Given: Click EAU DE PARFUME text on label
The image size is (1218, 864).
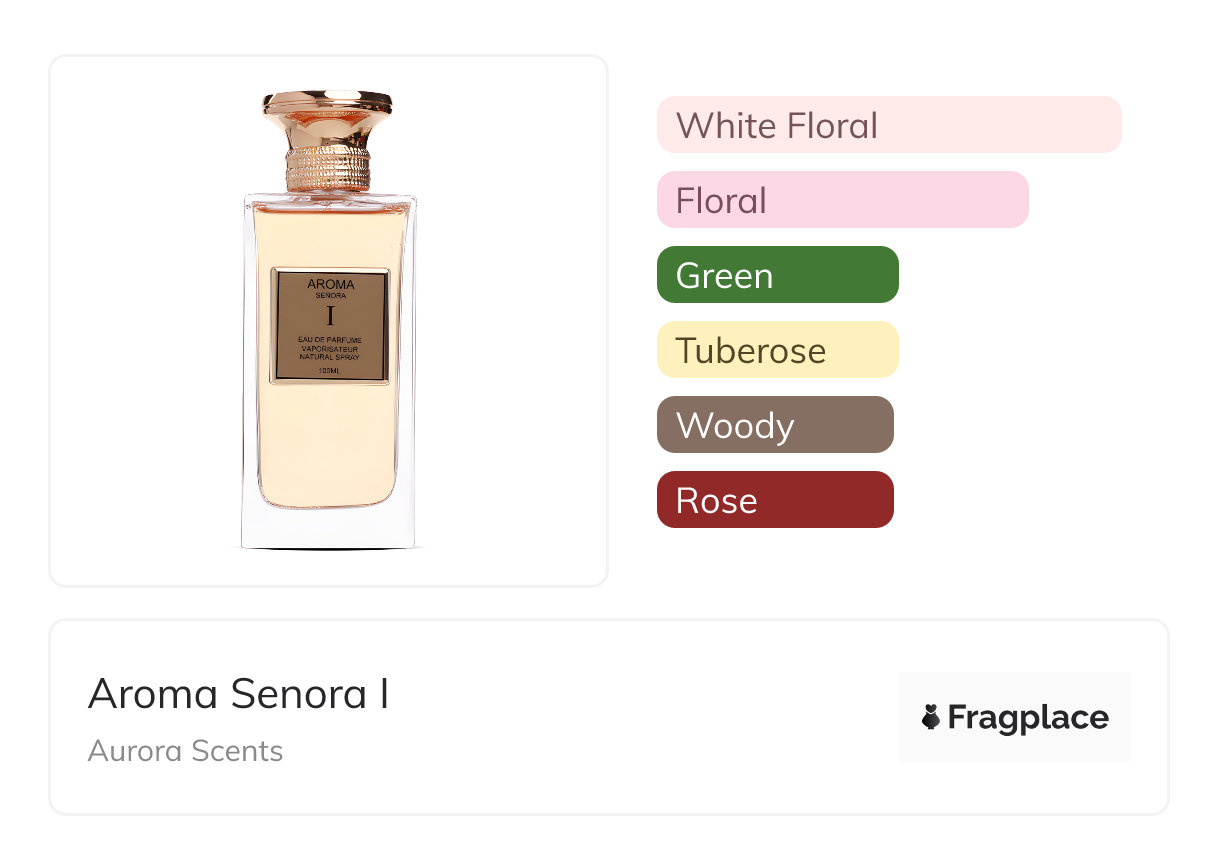Looking at the screenshot, I should click(x=330, y=341).
